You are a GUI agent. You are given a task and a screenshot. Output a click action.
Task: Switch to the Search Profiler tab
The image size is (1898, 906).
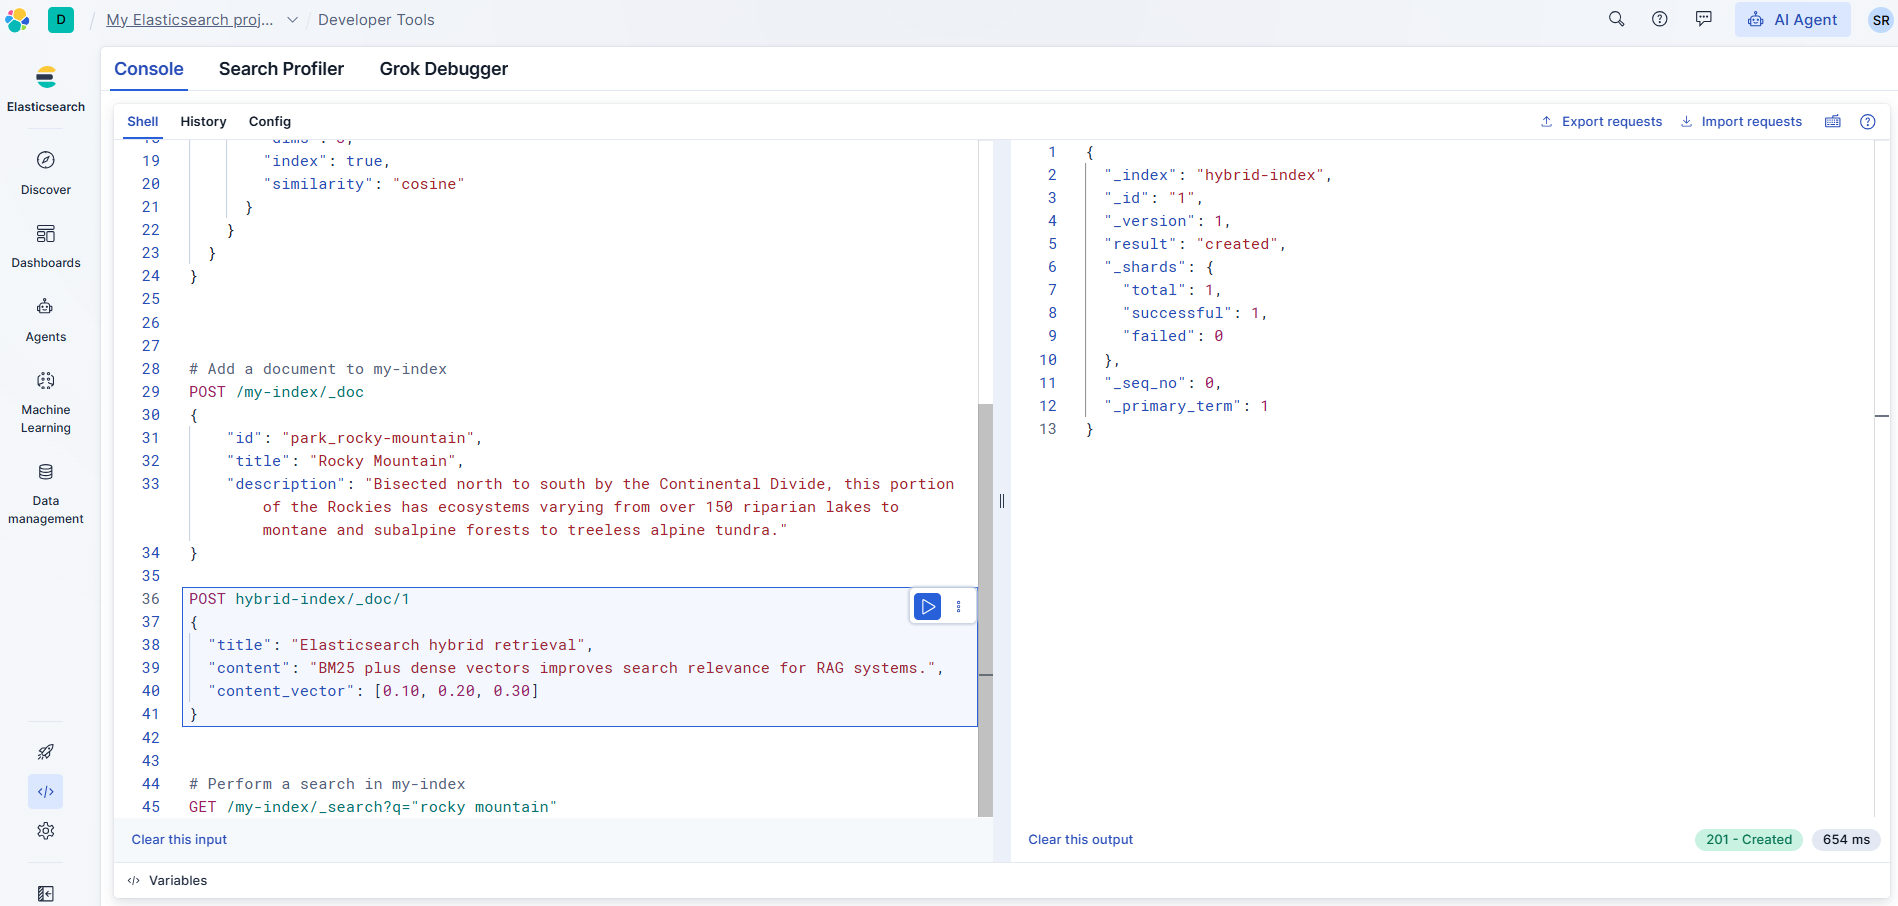coord(281,69)
